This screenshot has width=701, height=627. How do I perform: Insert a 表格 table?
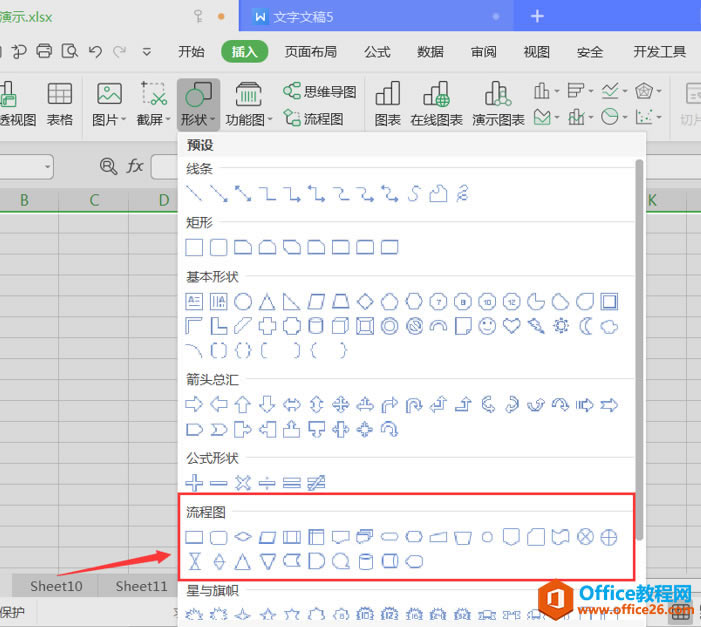pos(59,105)
